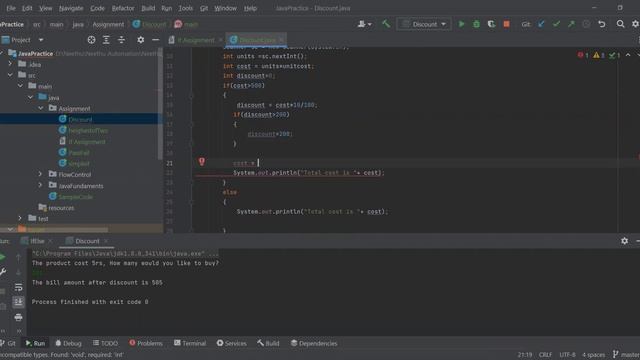
Task: Click the errors count indicator in editor
Action: 583,55
